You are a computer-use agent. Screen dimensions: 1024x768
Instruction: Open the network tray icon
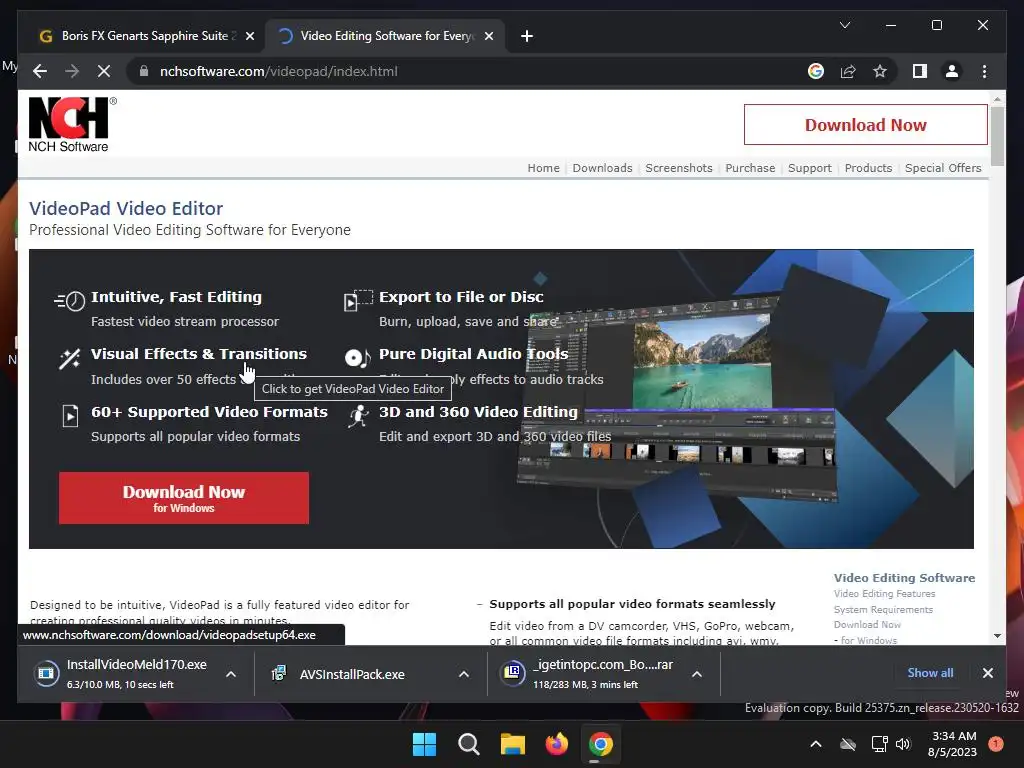[879, 744]
